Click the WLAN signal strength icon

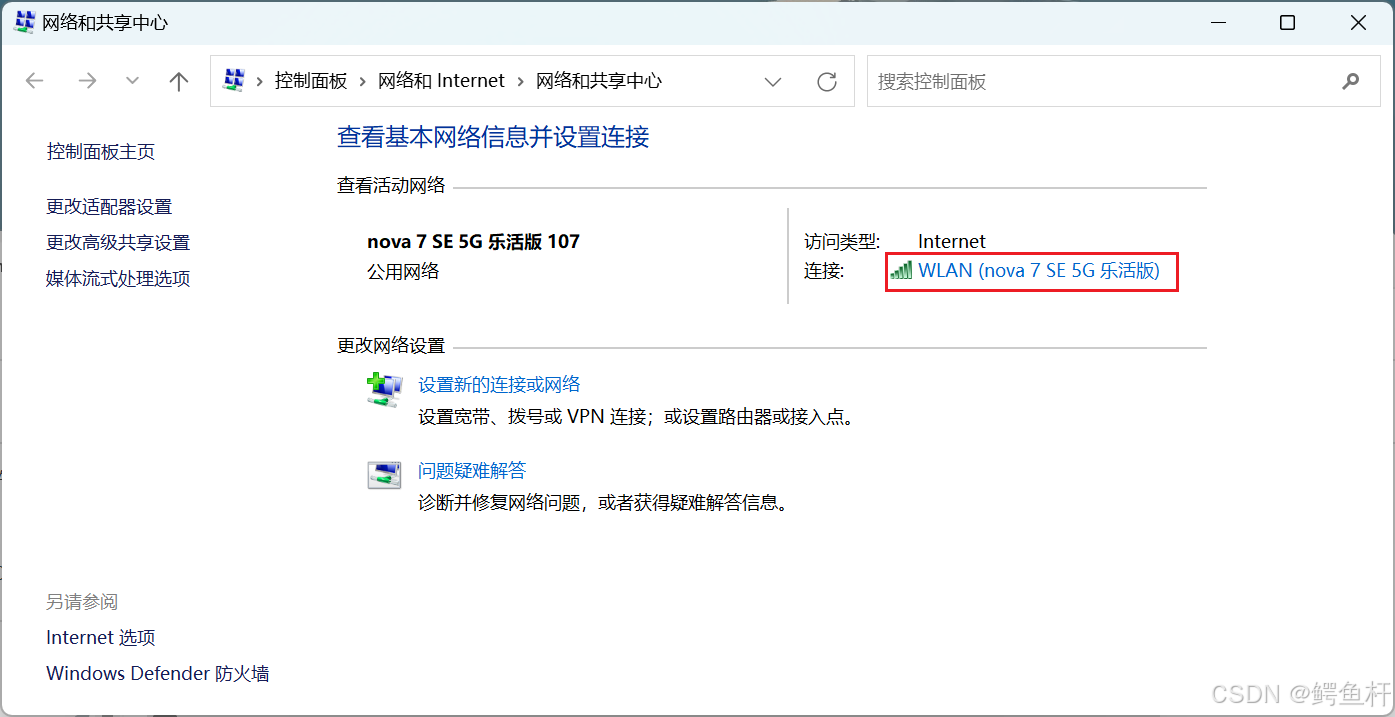[901, 271]
